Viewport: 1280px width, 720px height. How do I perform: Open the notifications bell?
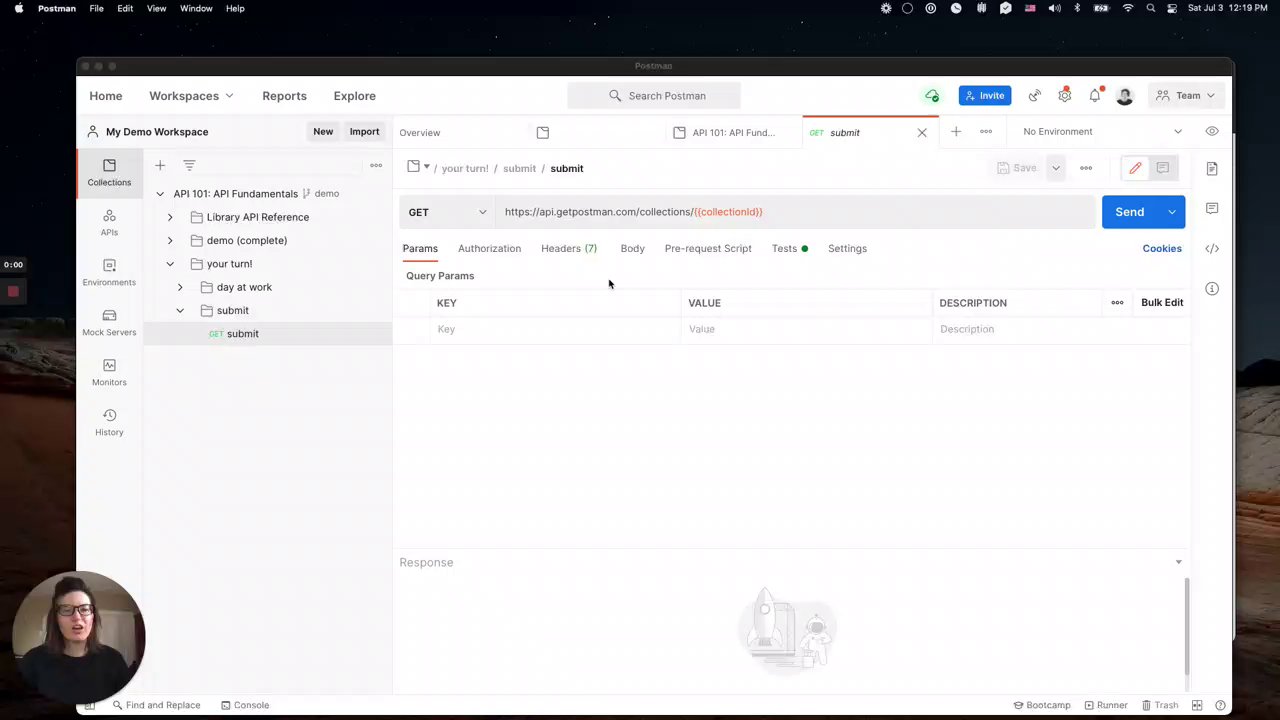pos(1095,96)
